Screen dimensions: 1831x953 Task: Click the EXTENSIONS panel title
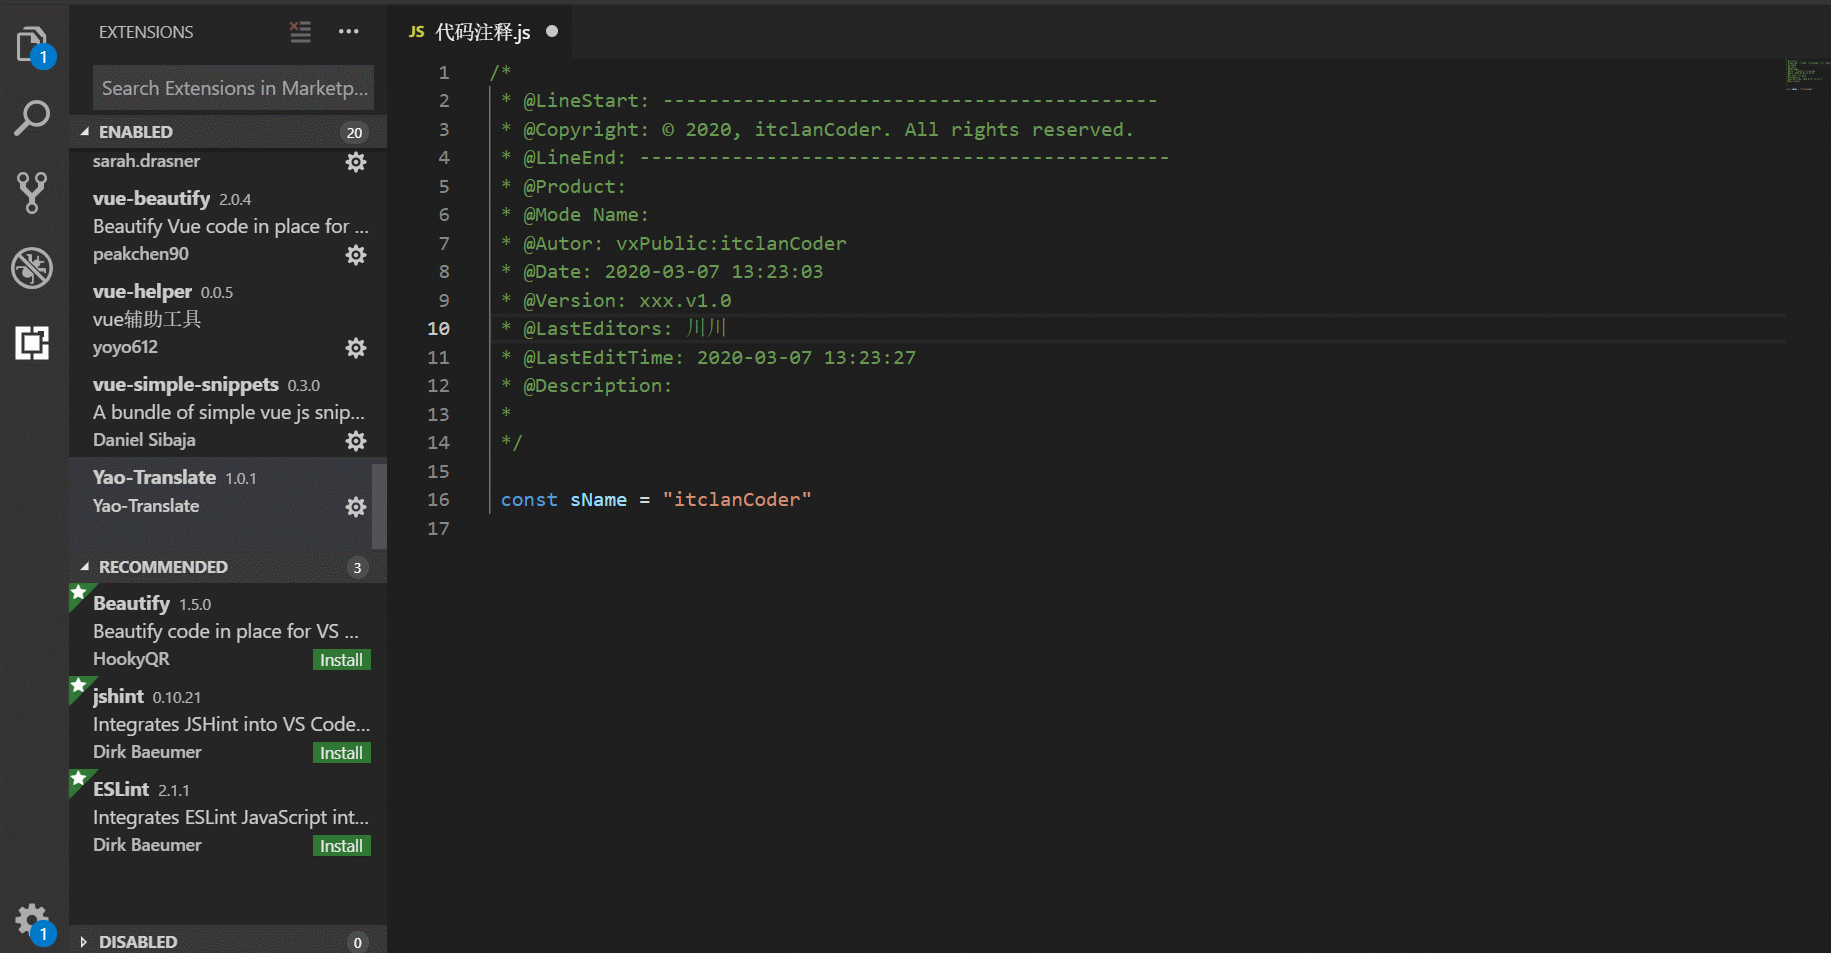click(x=146, y=32)
